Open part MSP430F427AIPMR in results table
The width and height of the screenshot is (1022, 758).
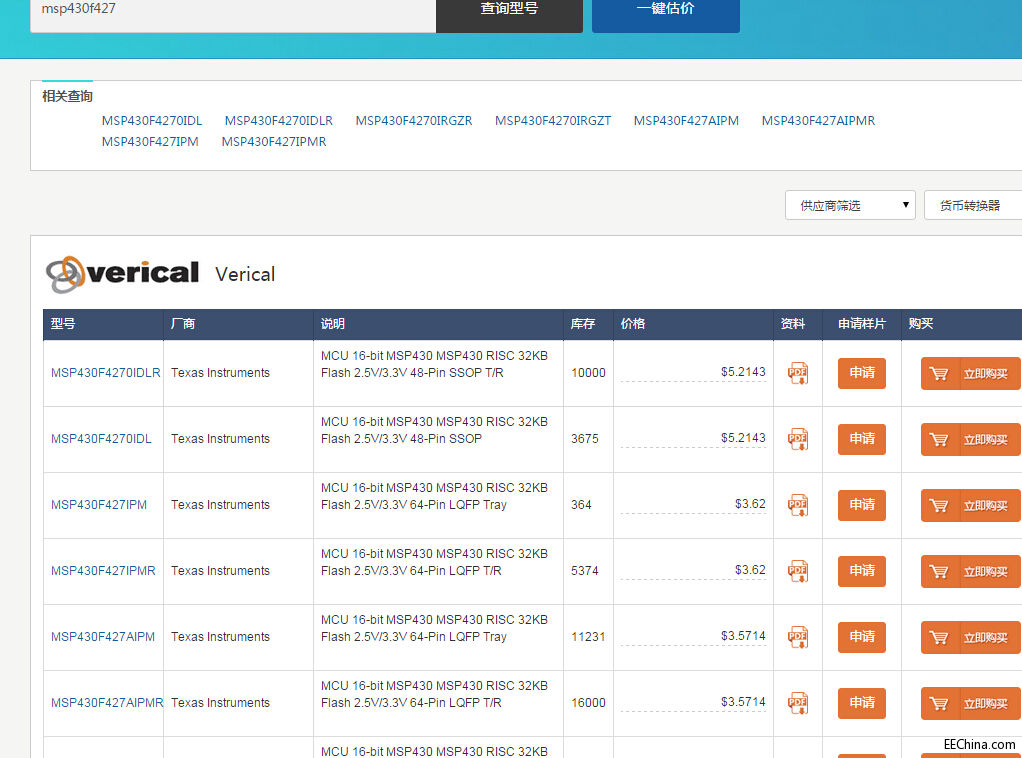click(x=108, y=703)
